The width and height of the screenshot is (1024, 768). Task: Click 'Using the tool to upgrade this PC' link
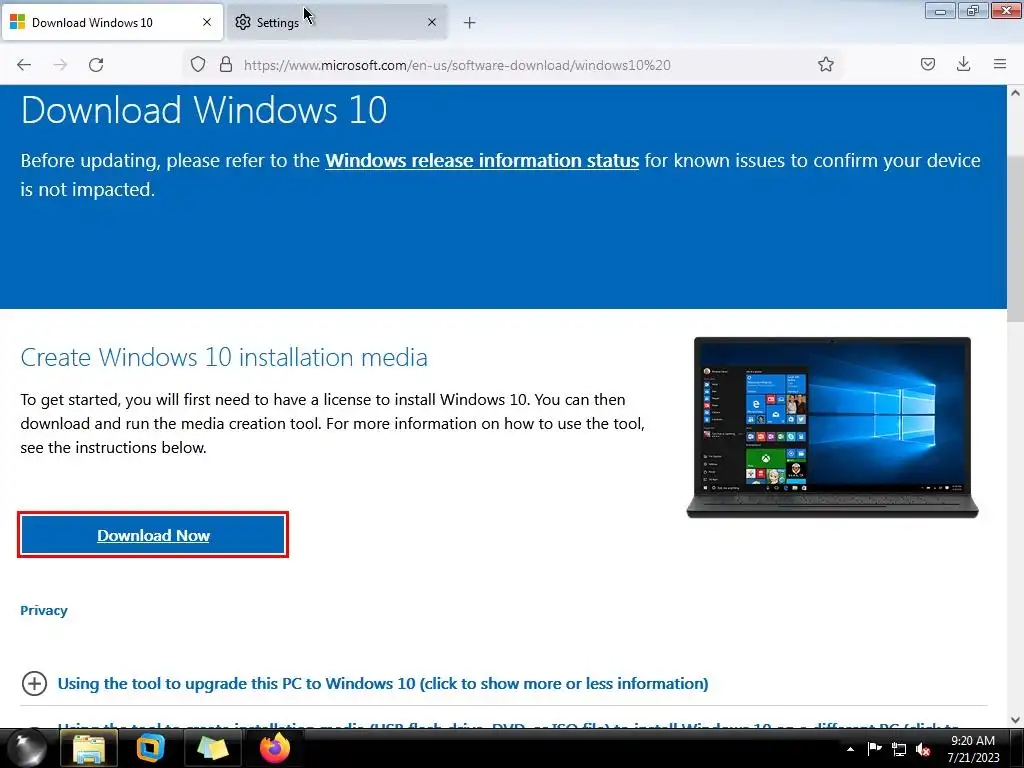383,683
